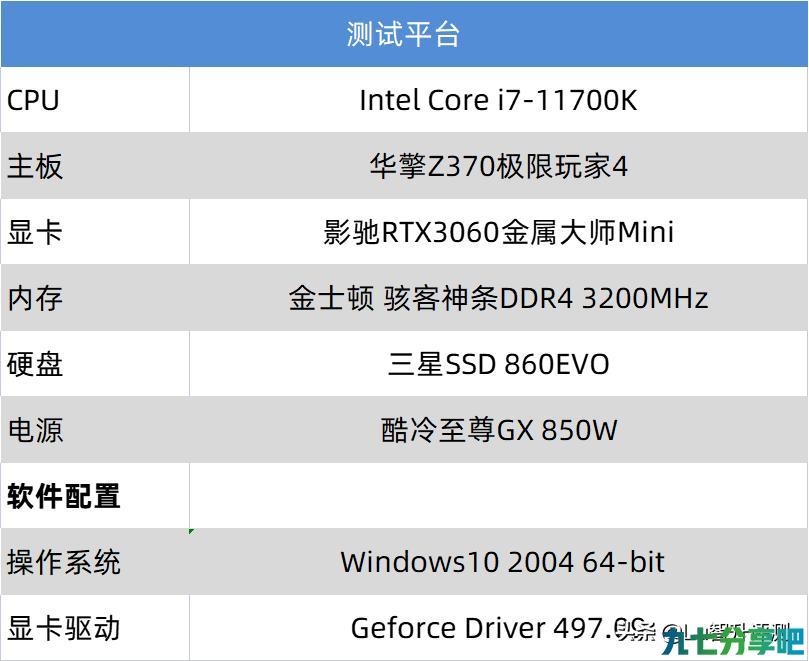Click the 测试平台 header title
This screenshot has height=661, width=809.
click(402, 34)
